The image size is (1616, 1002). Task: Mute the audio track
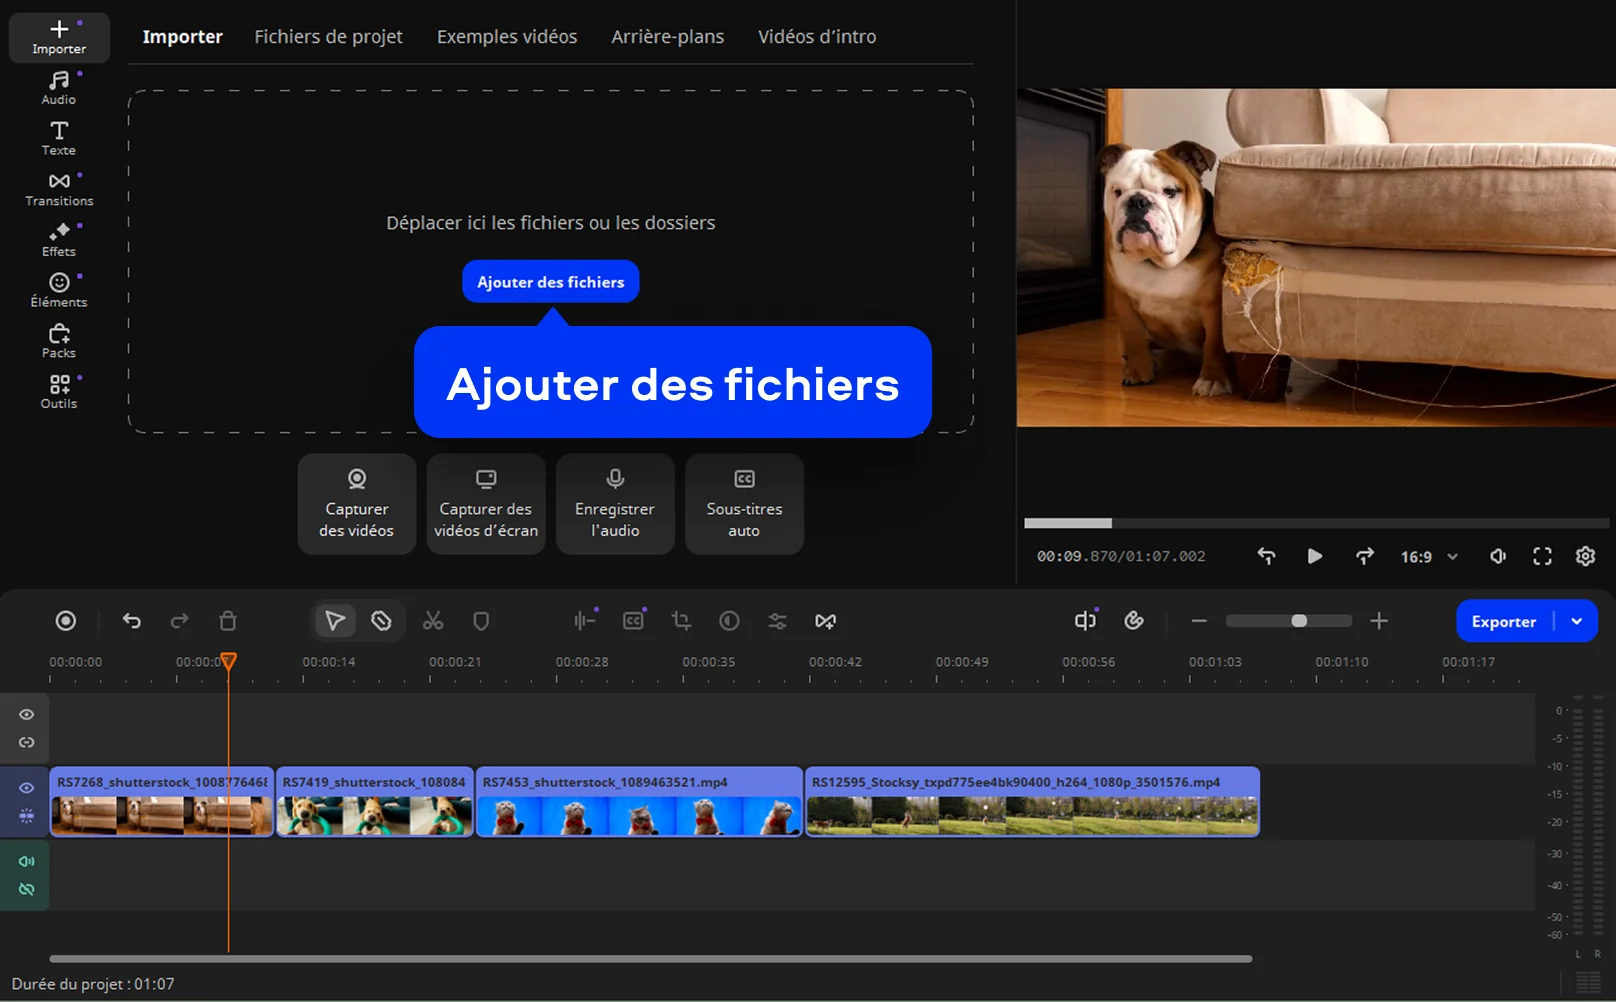(27, 861)
